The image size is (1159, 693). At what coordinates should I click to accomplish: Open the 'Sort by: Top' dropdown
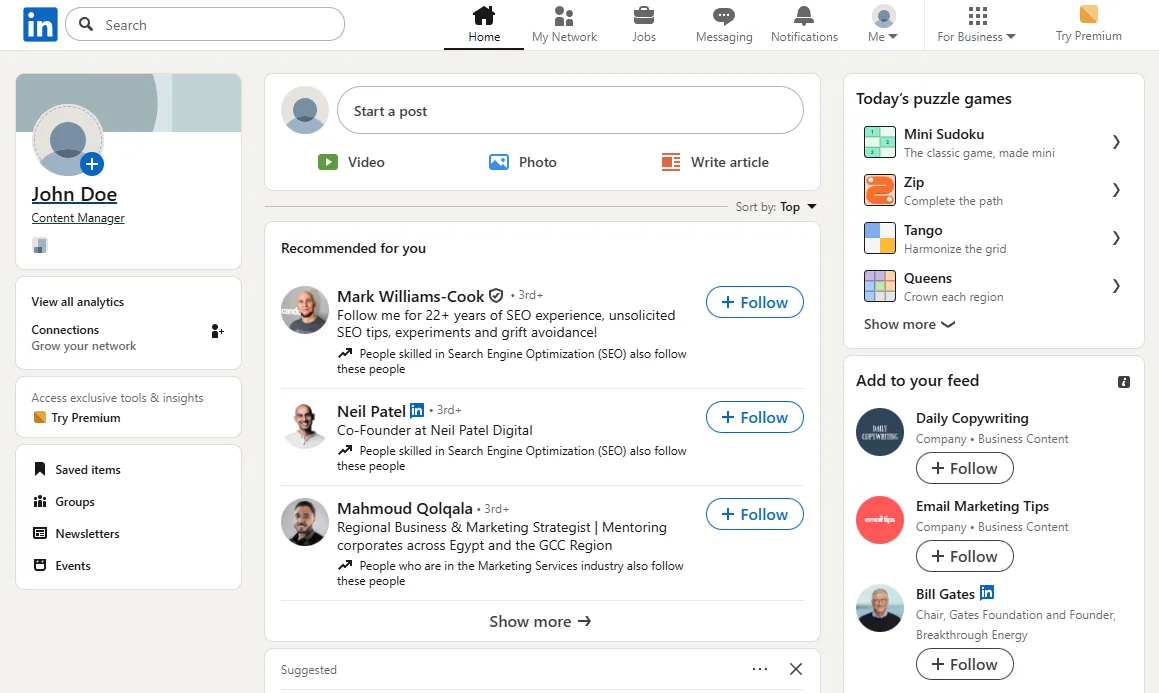coord(775,207)
